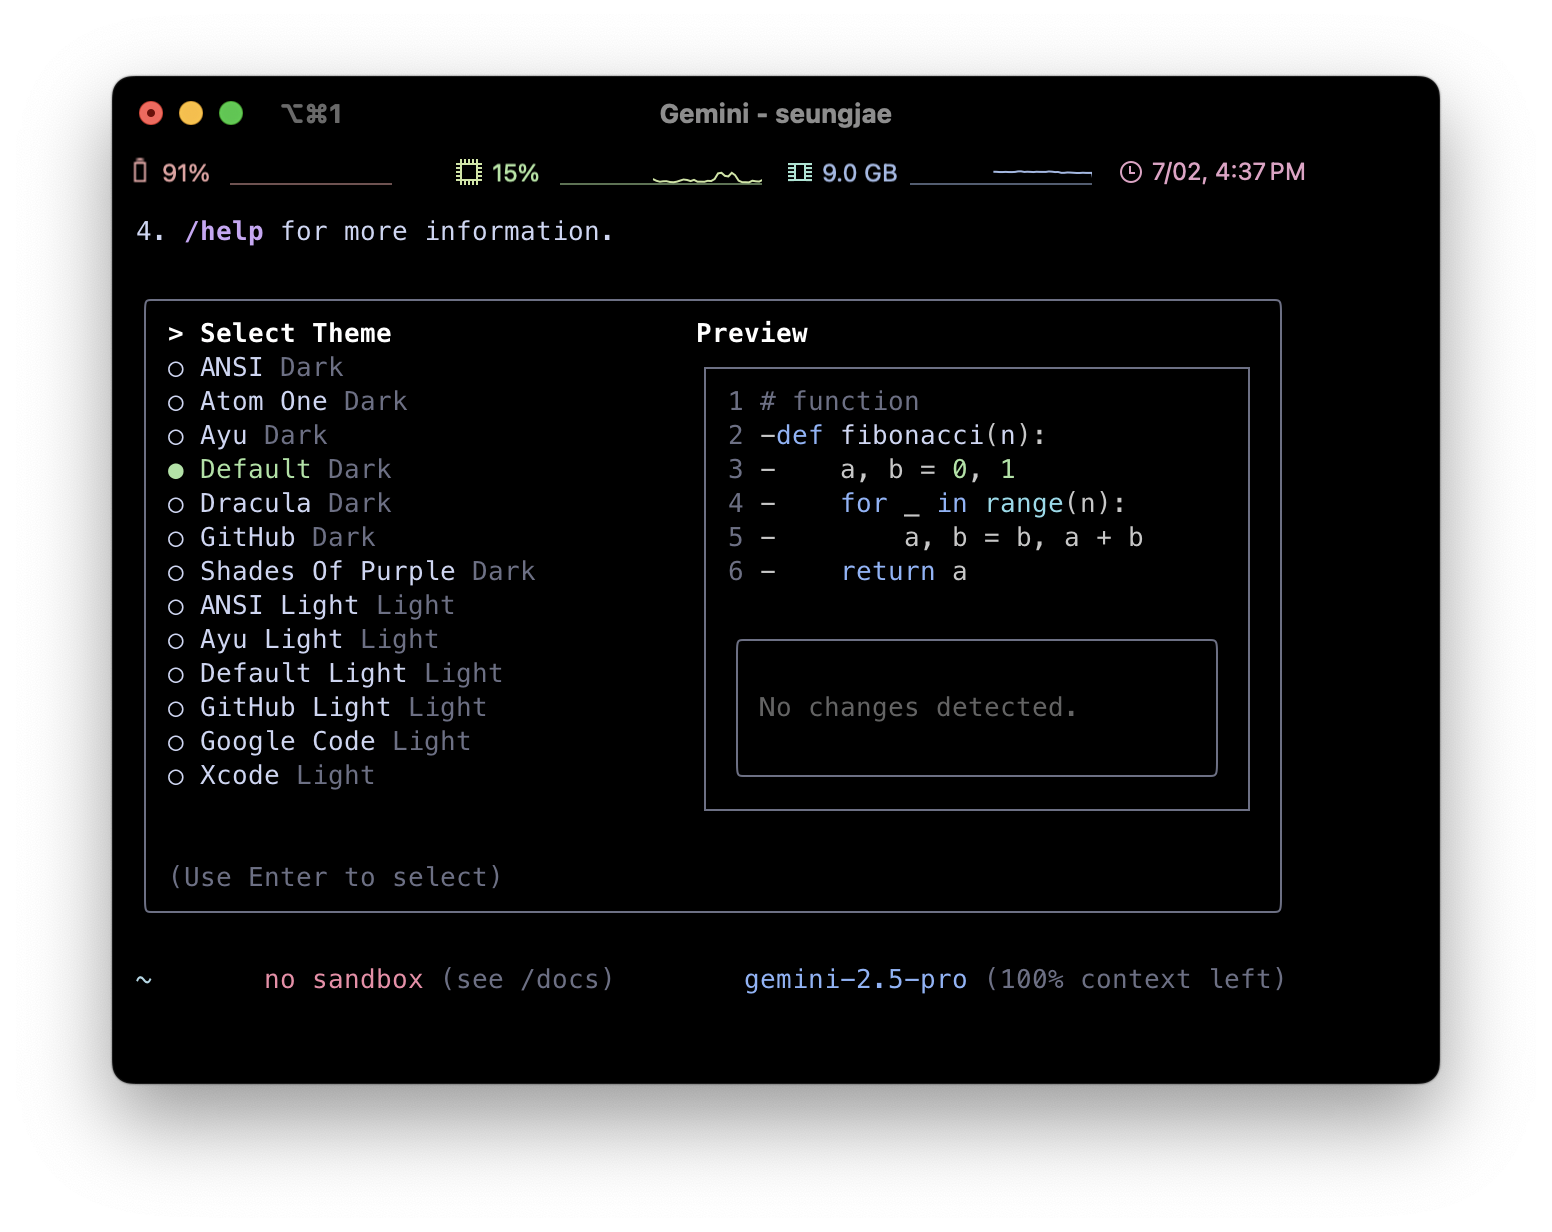Select the ANSI Dark theme radio button
The image size is (1552, 1232).
(176, 369)
